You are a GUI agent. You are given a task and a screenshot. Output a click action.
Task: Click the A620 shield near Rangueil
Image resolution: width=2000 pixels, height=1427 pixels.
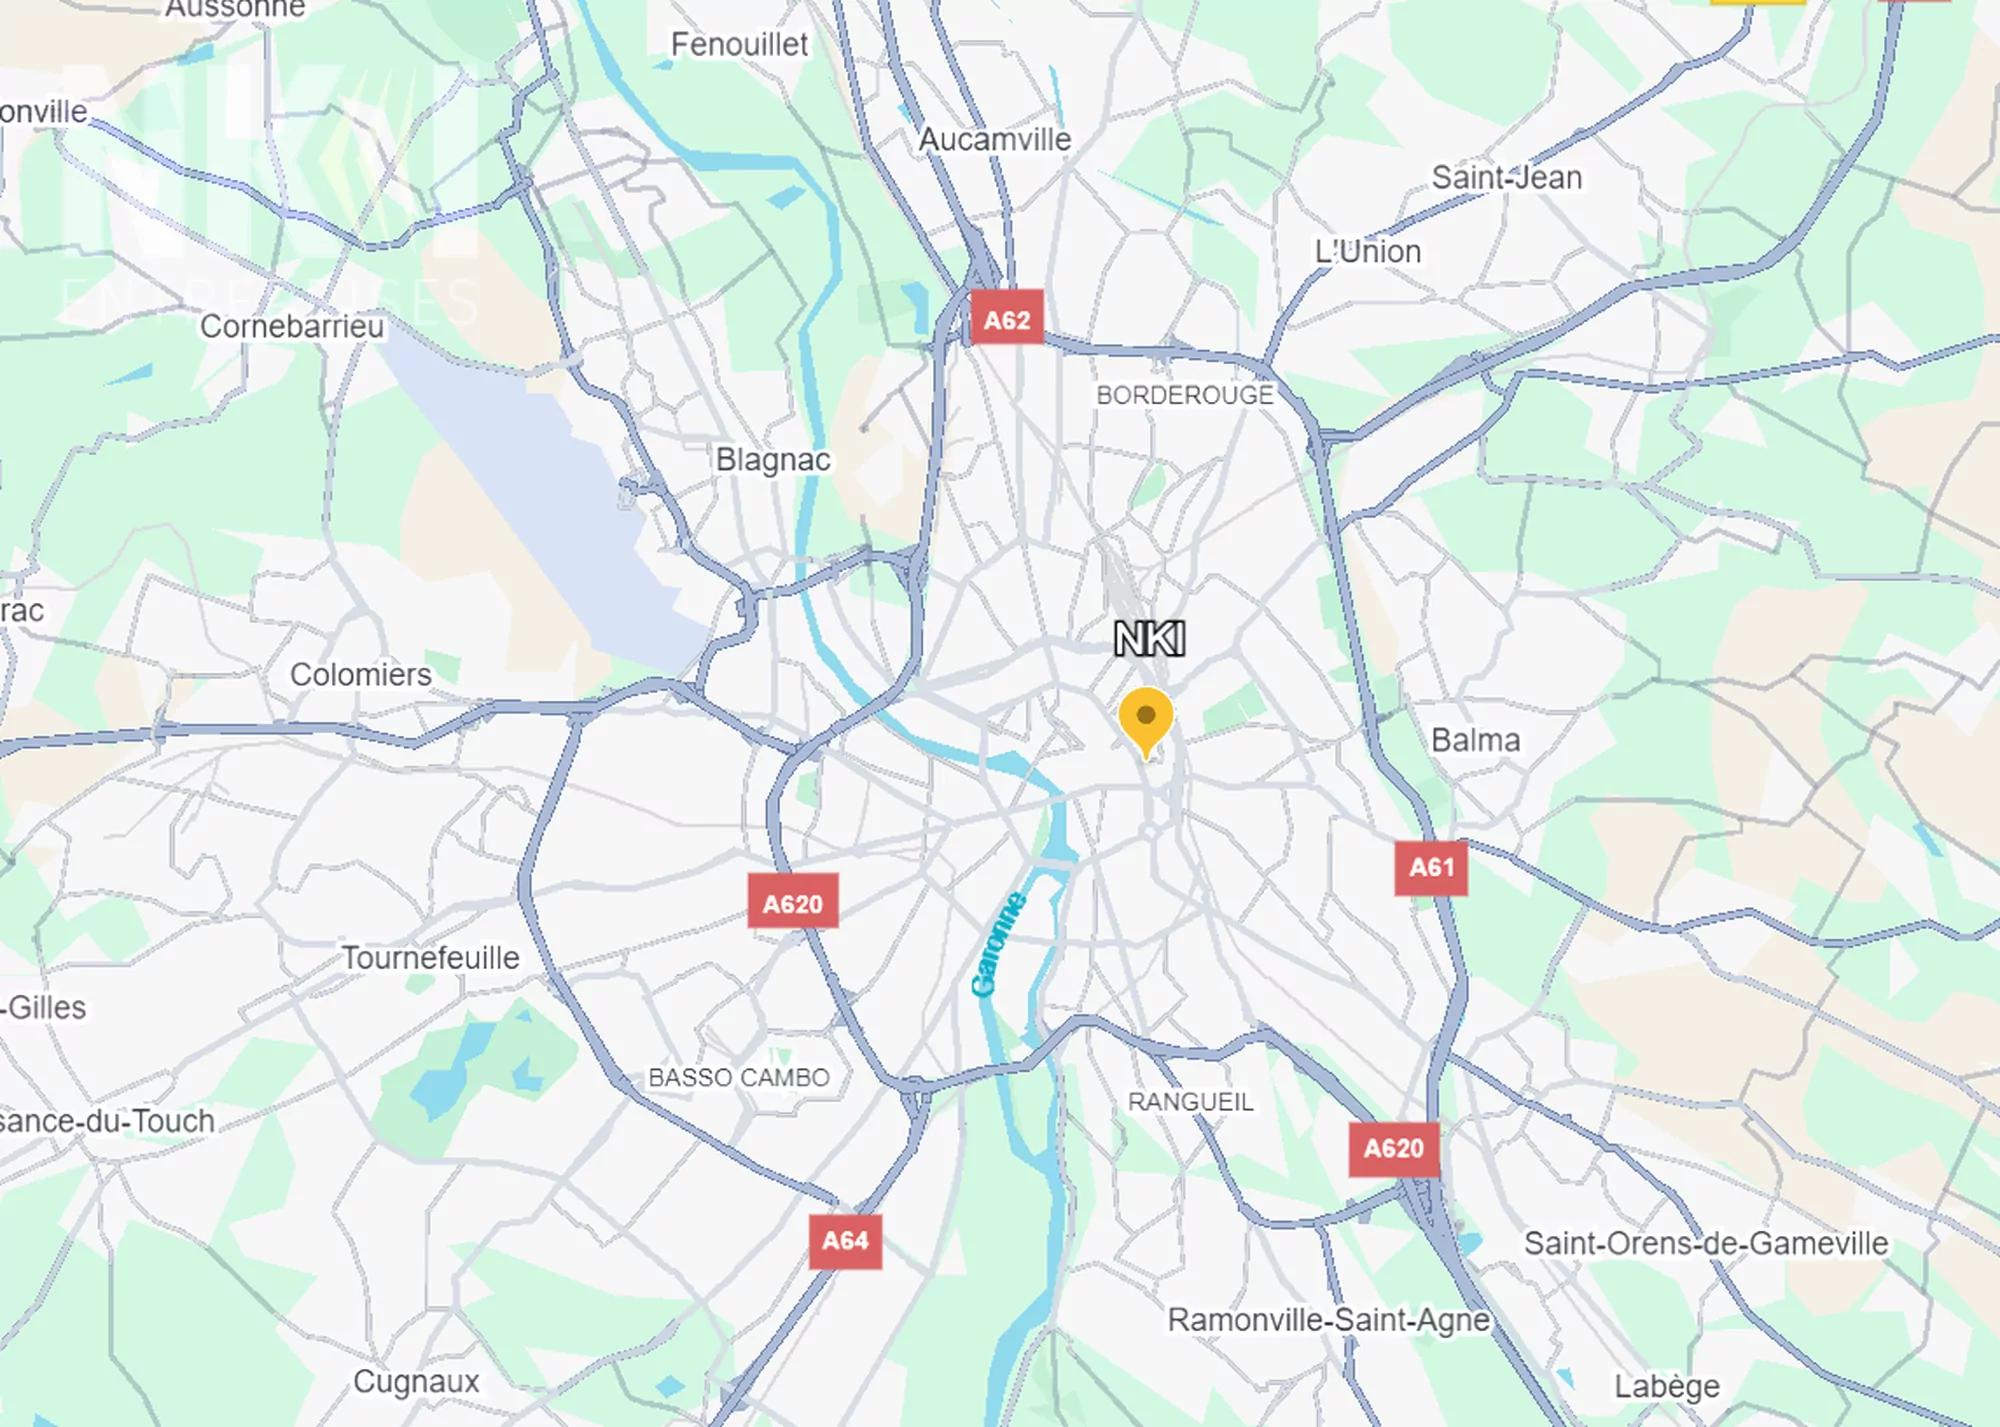click(x=1394, y=1147)
